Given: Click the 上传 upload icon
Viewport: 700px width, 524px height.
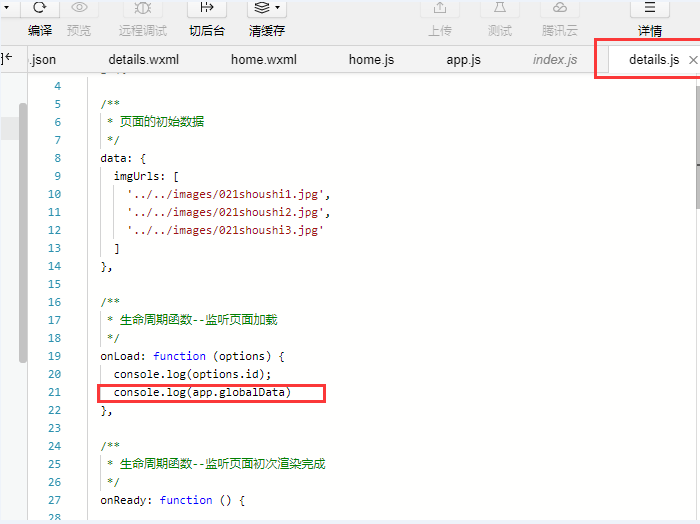Looking at the screenshot, I should pos(440,7).
